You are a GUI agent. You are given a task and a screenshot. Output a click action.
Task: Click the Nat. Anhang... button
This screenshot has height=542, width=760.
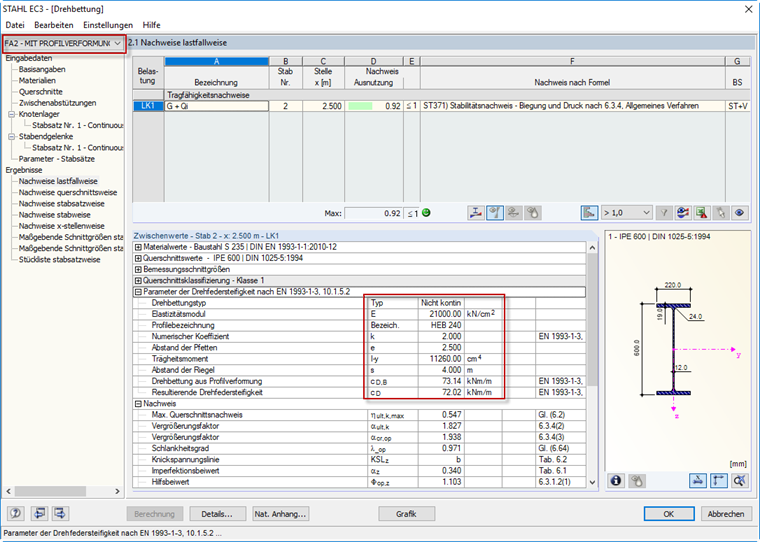point(281,514)
